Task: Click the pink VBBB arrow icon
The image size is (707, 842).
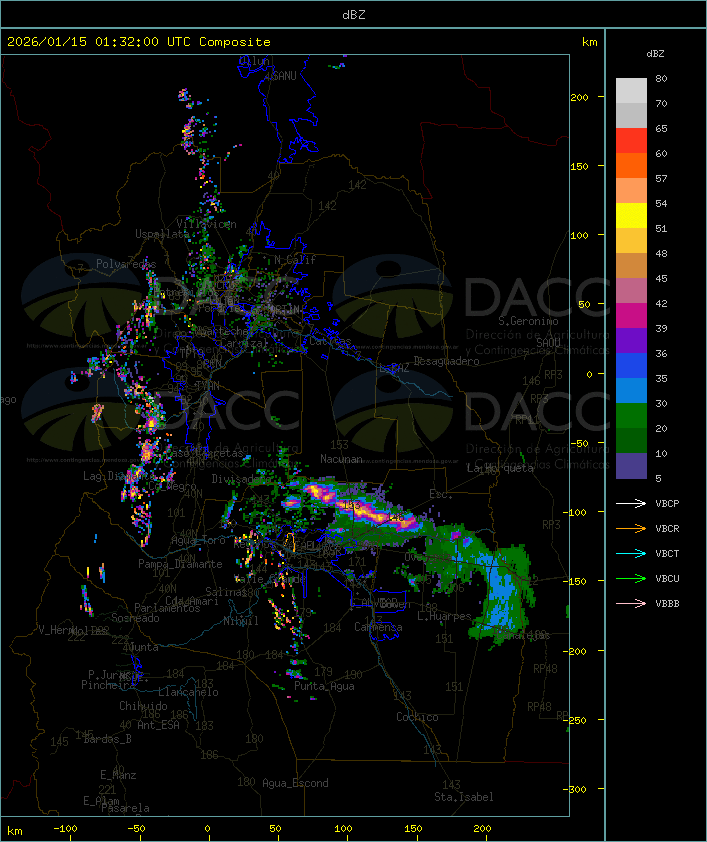Action: pyautogui.click(x=632, y=603)
